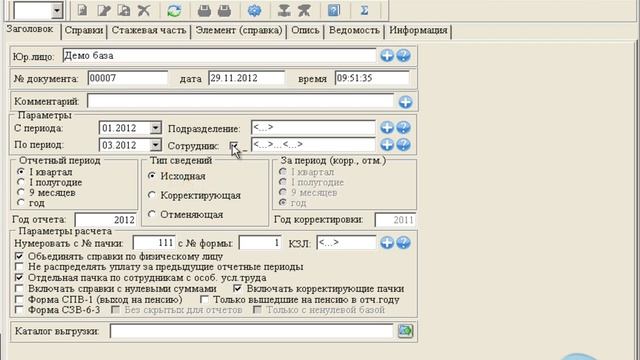This screenshot has width=640, height=360.
Task: Enable the Форма СЗВ-6-3 checkbox
Action: click(19, 310)
